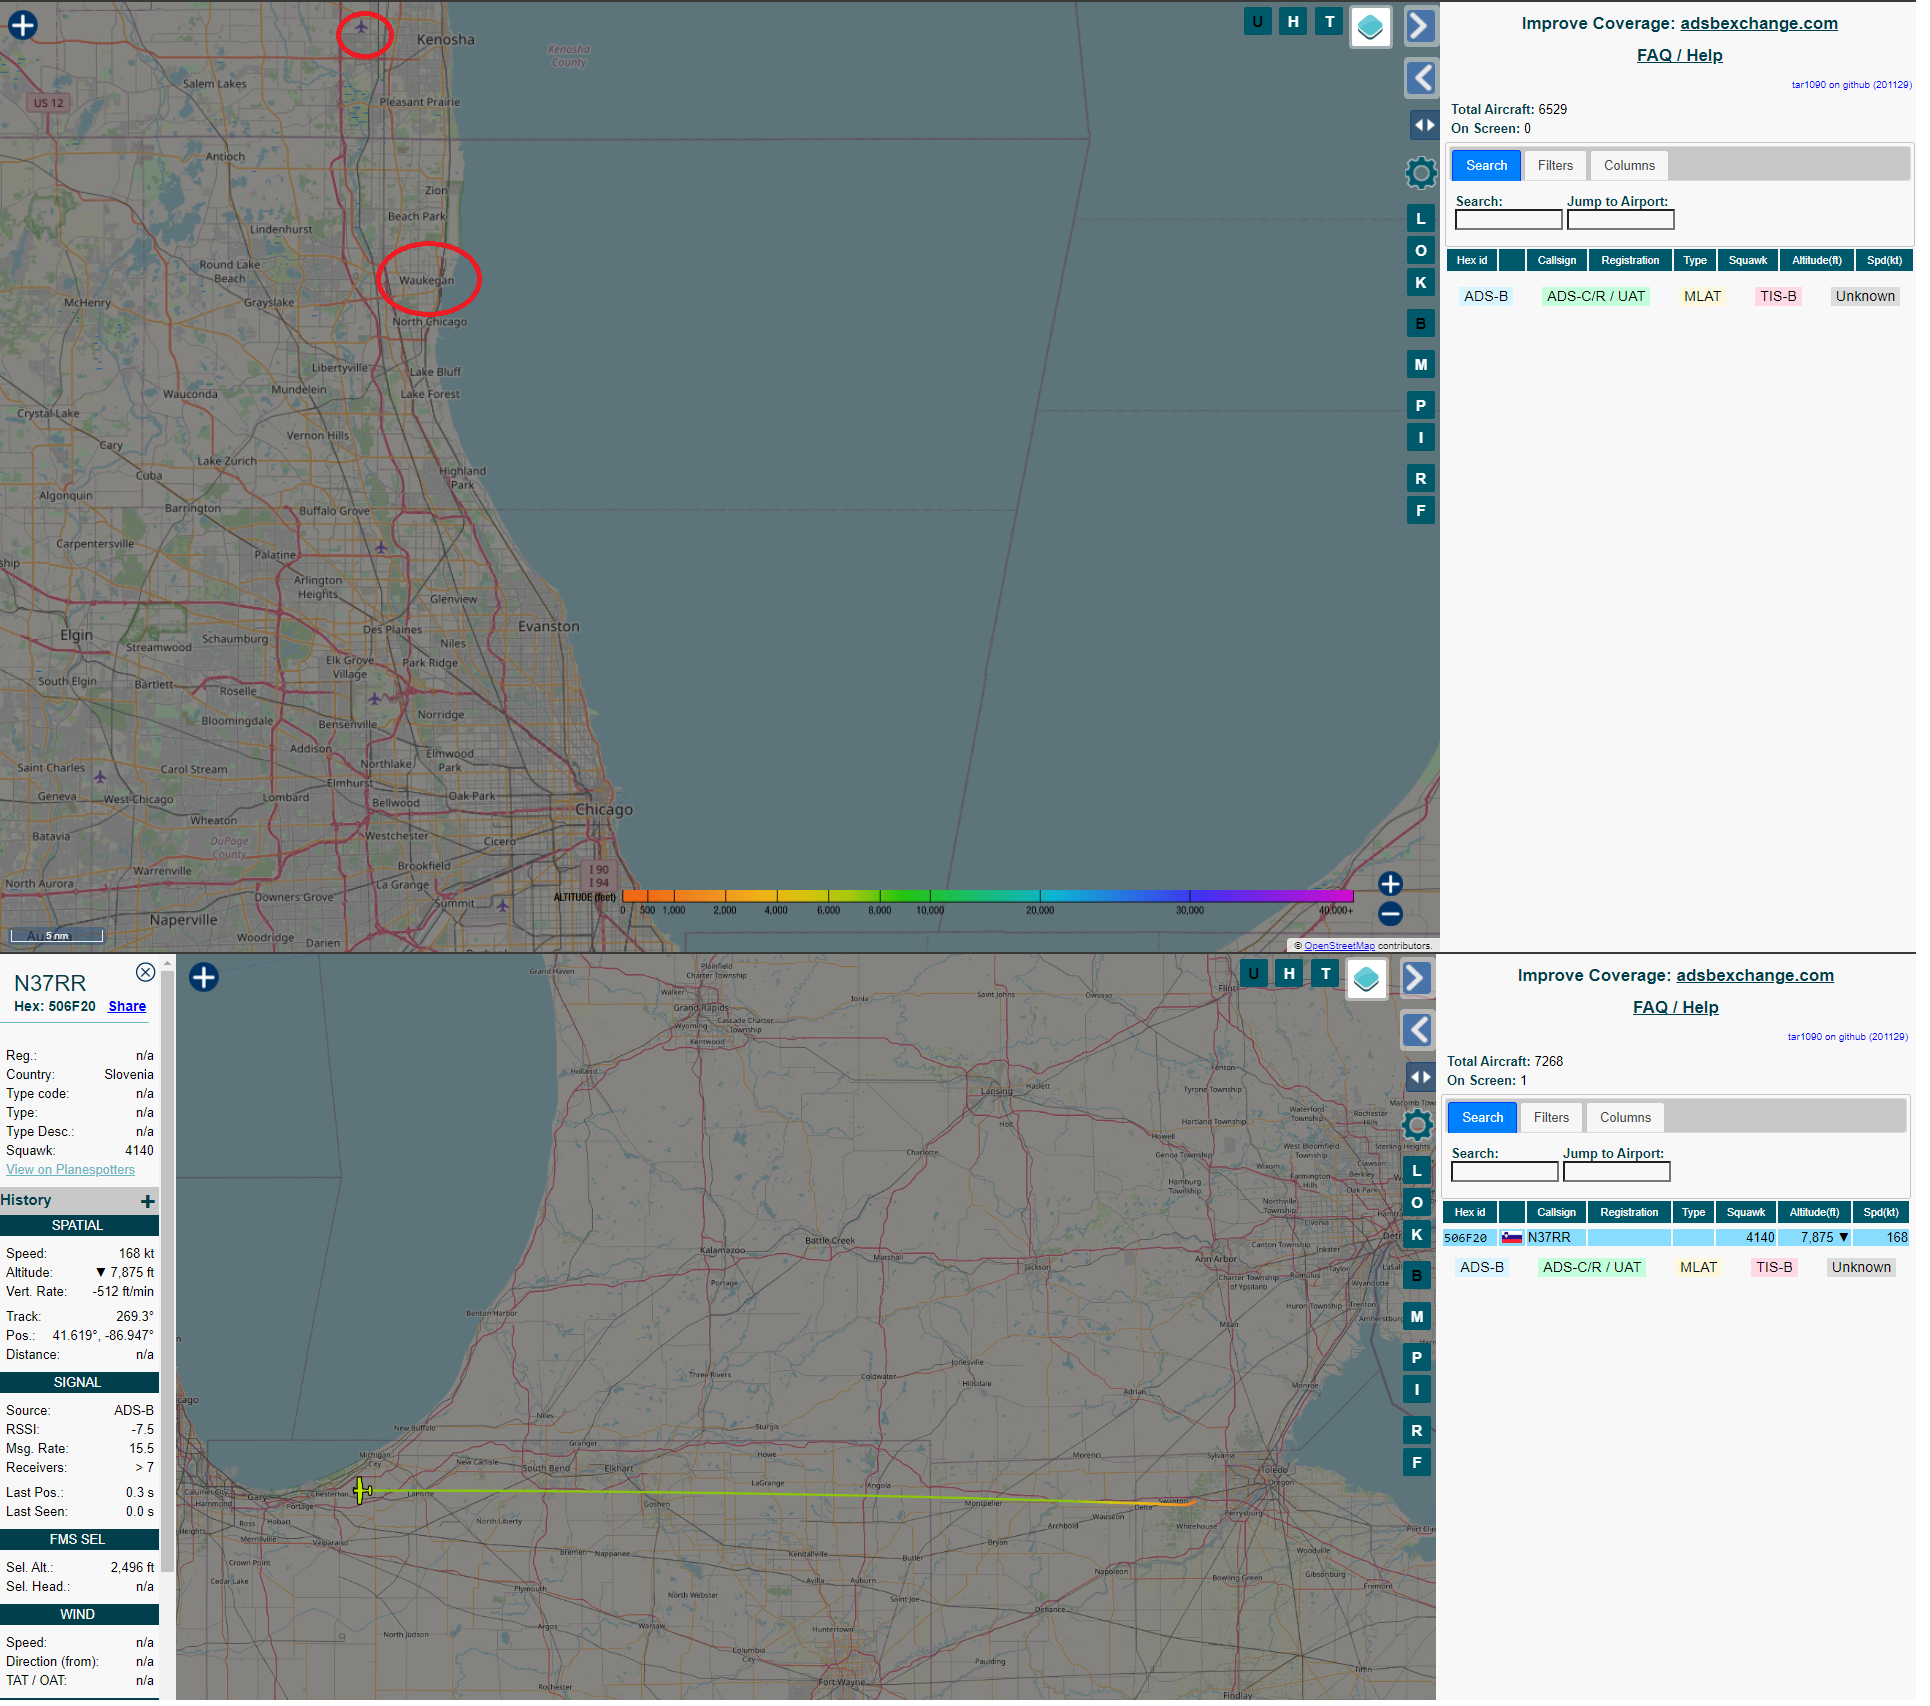The image size is (1930, 1706).
Task: Sort by Spd(kt) column in top table
Action: point(1885,261)
